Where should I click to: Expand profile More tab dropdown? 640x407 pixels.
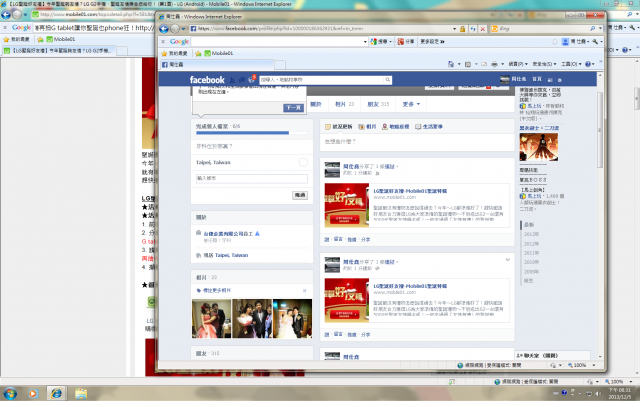[x=411, y=104]
